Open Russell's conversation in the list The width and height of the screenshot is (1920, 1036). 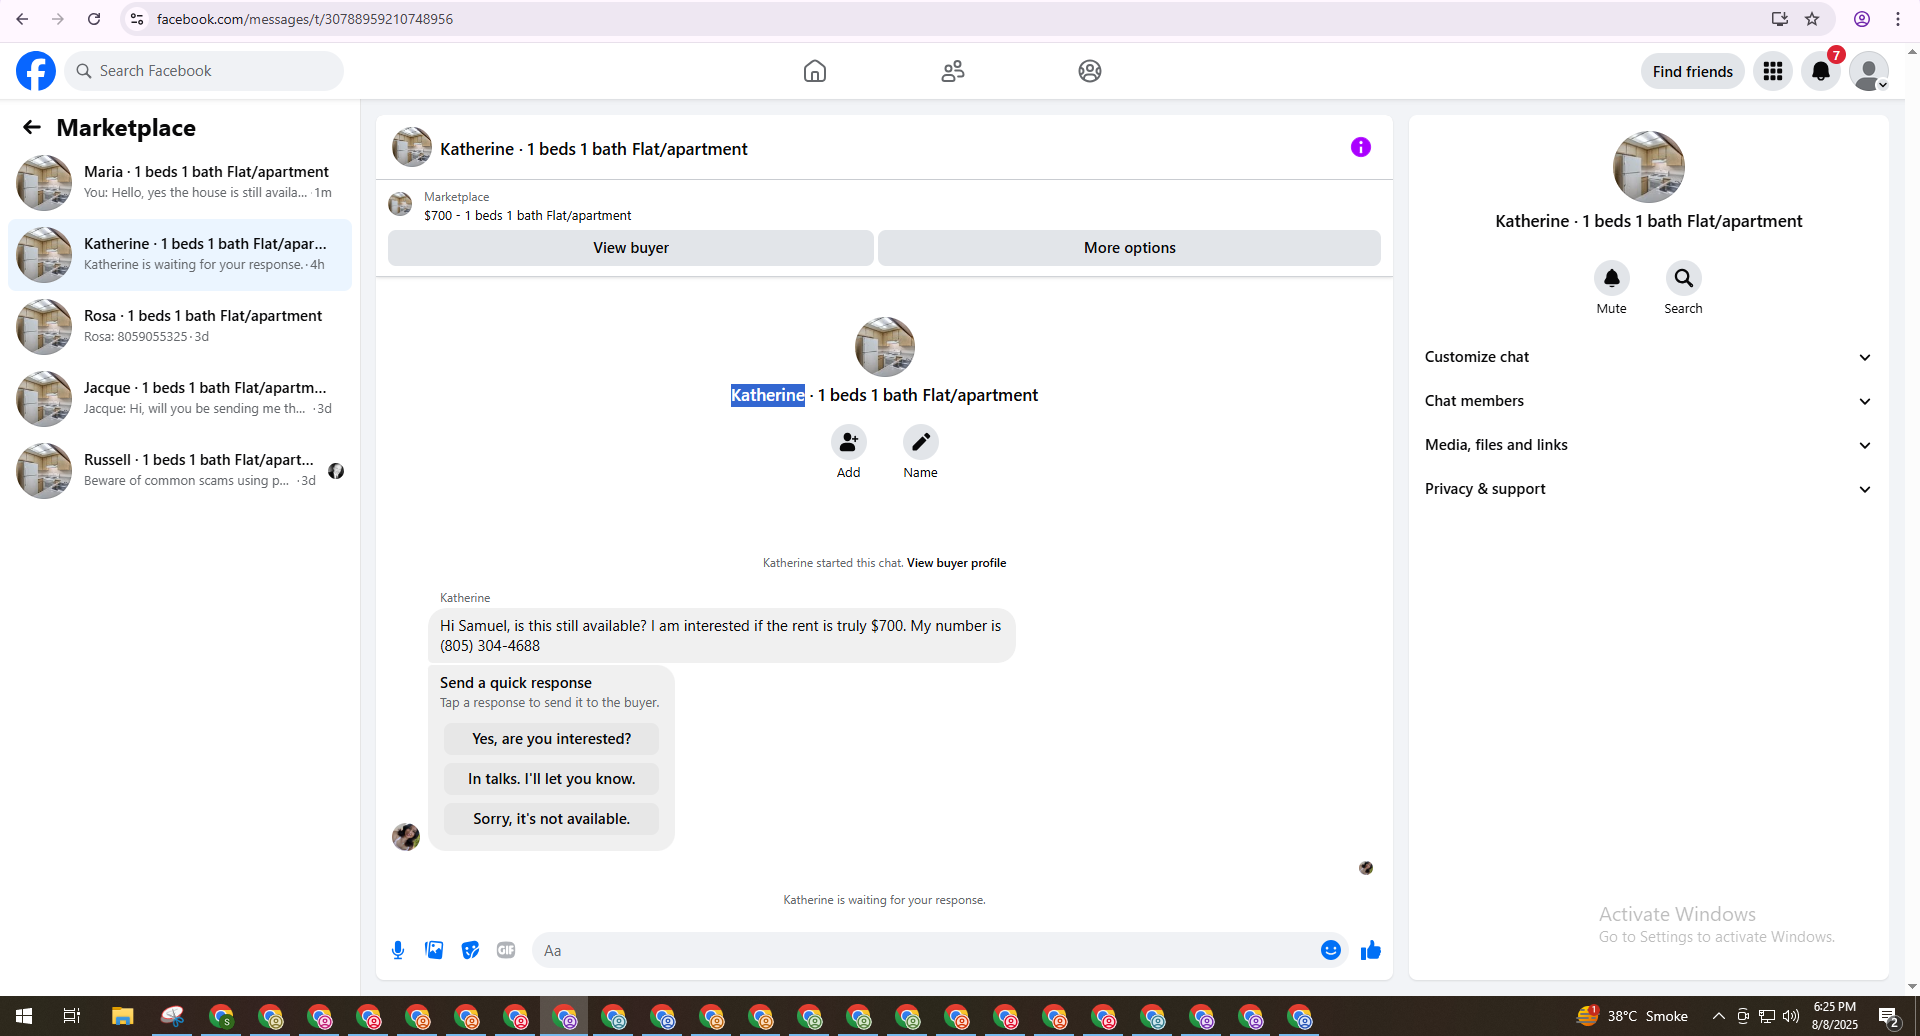(x=180, y=471)
